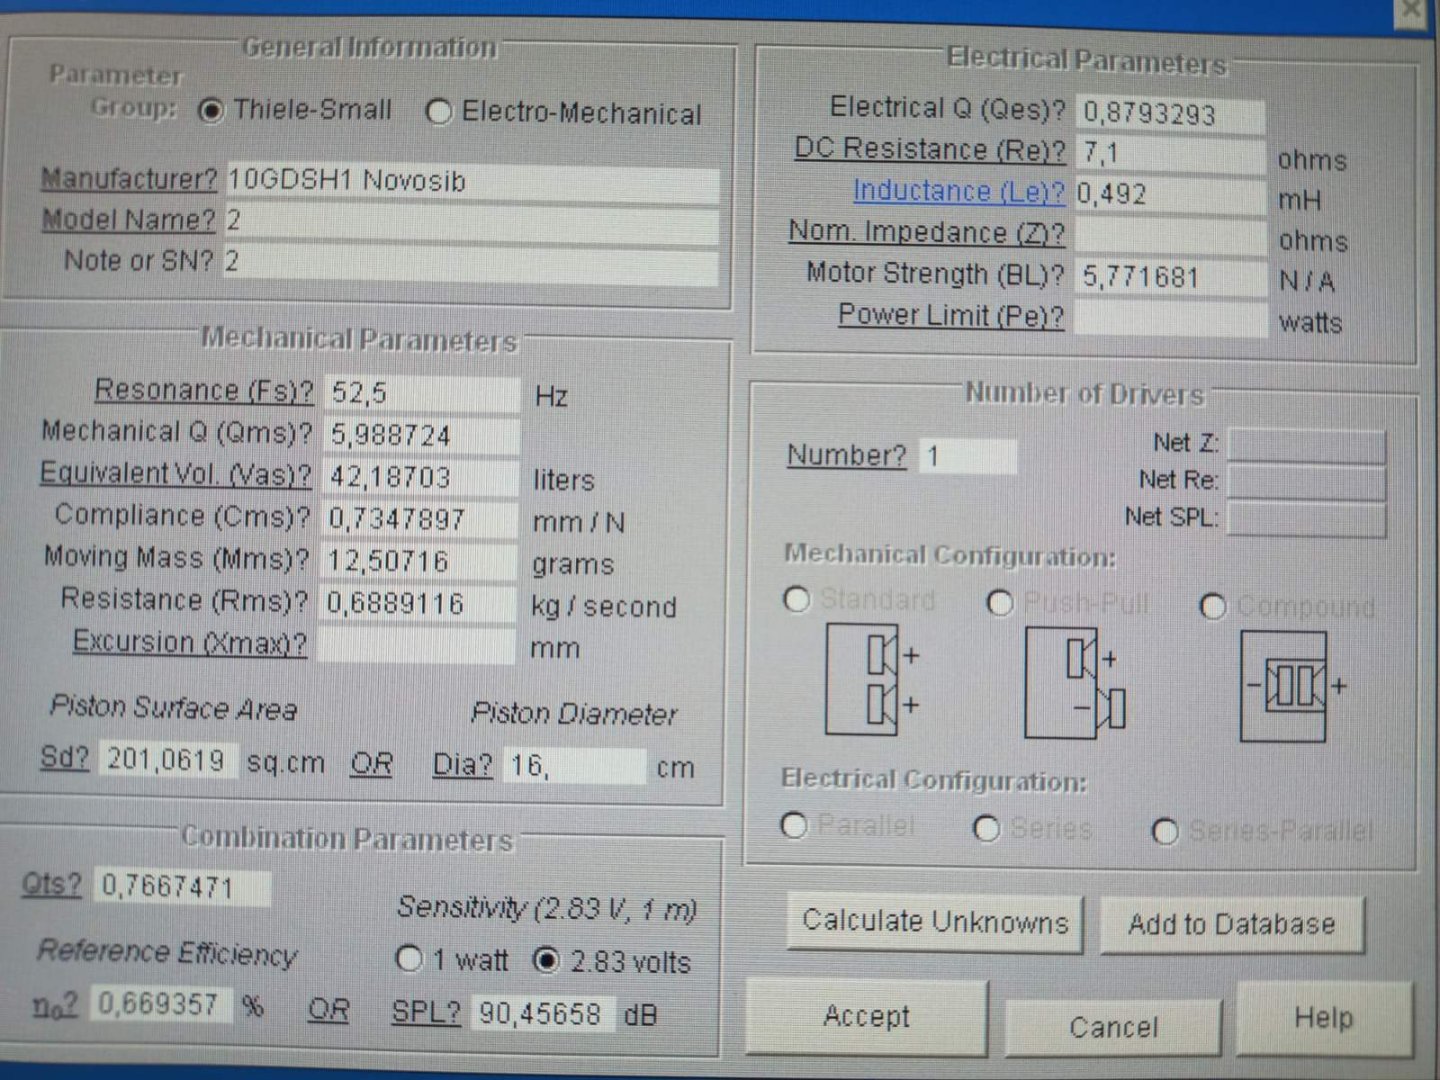Screen dimensions: 1440x1080
Task: Open Help for this dialog
Action: 1323,1018
